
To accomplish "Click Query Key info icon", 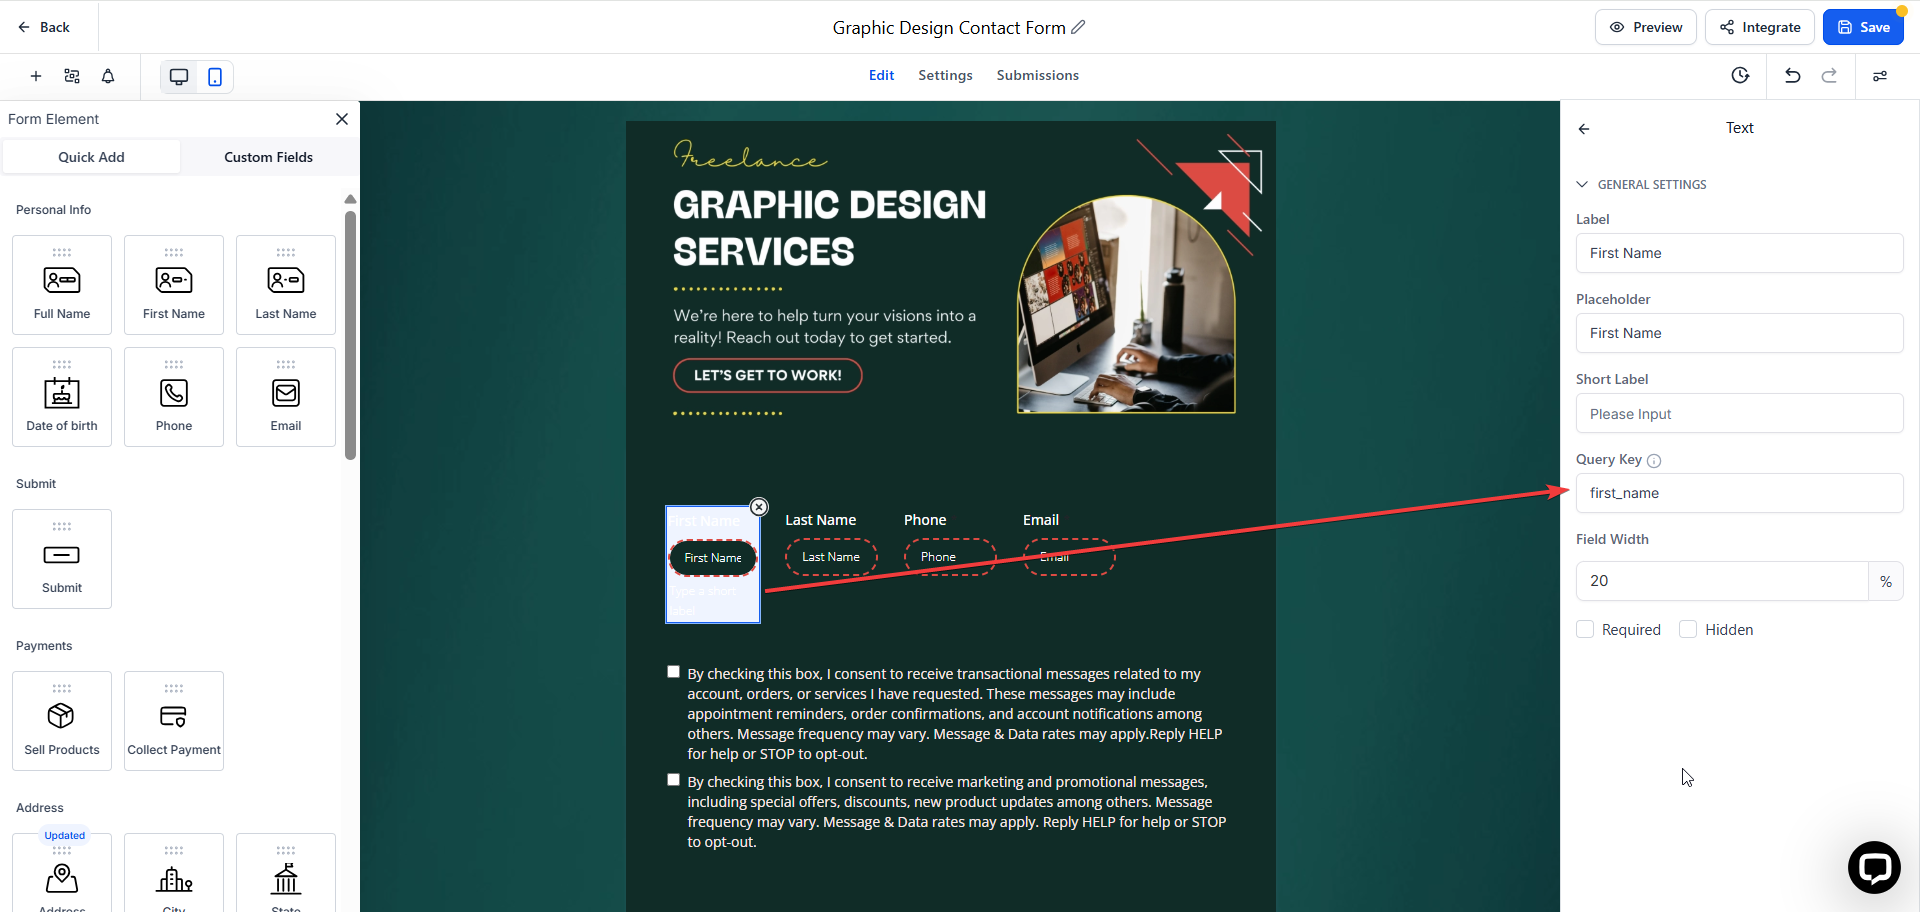I will coord(1654,460).
